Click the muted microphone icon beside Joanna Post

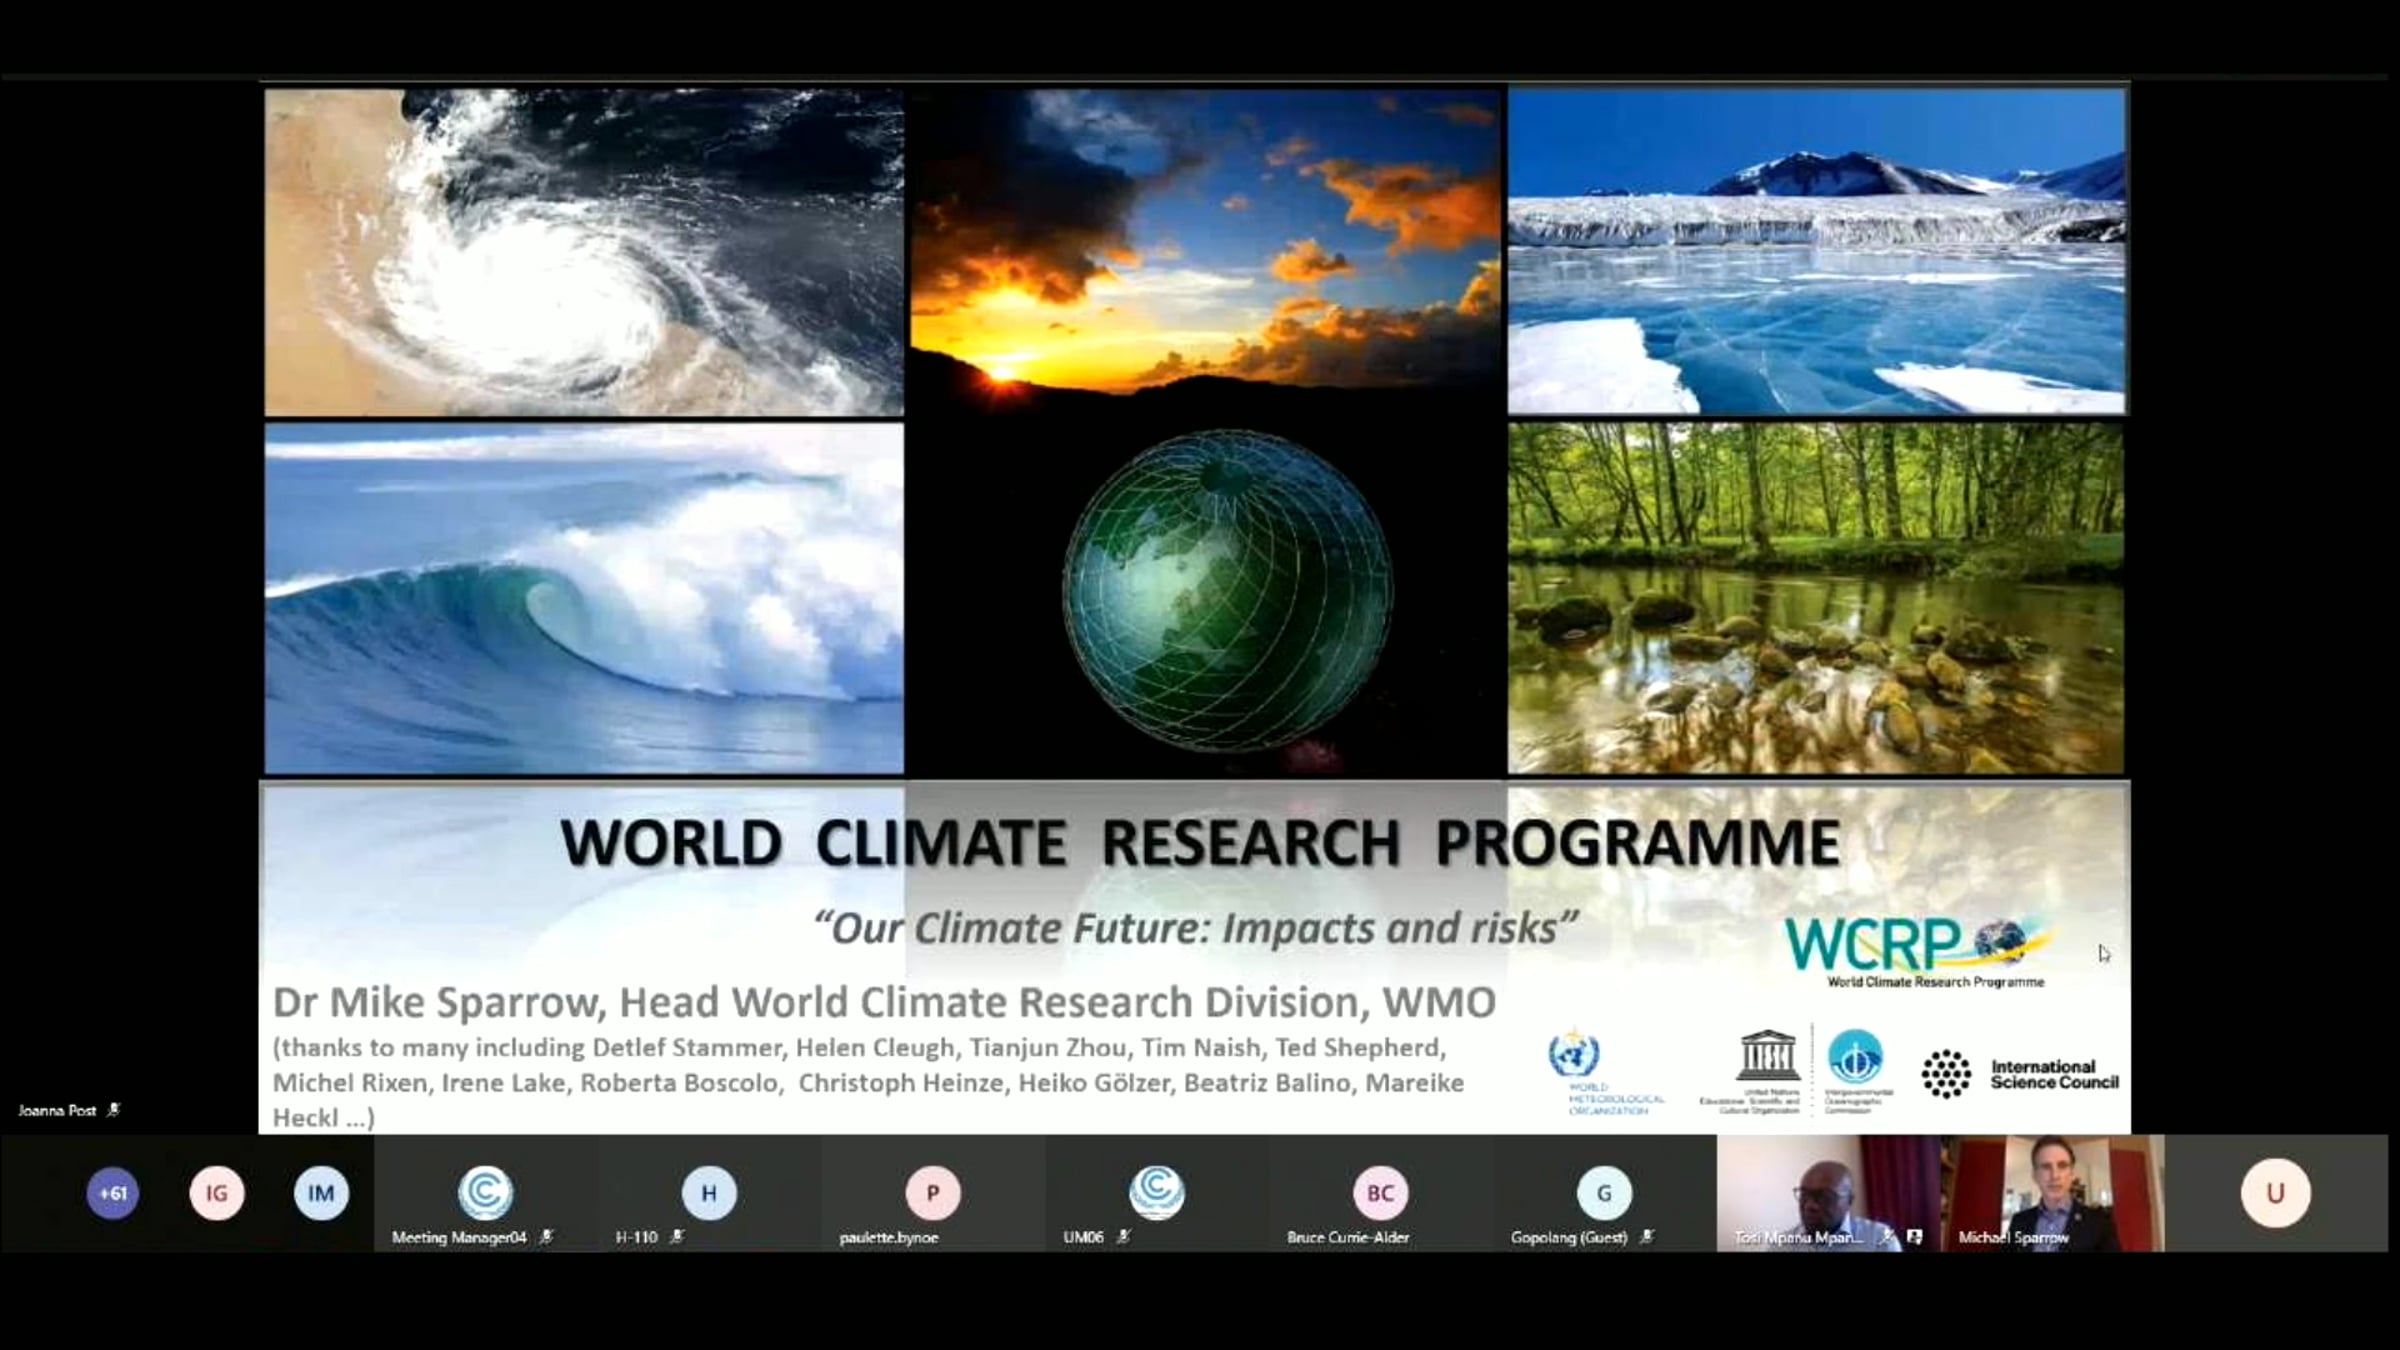click(x=114, y=1110)
